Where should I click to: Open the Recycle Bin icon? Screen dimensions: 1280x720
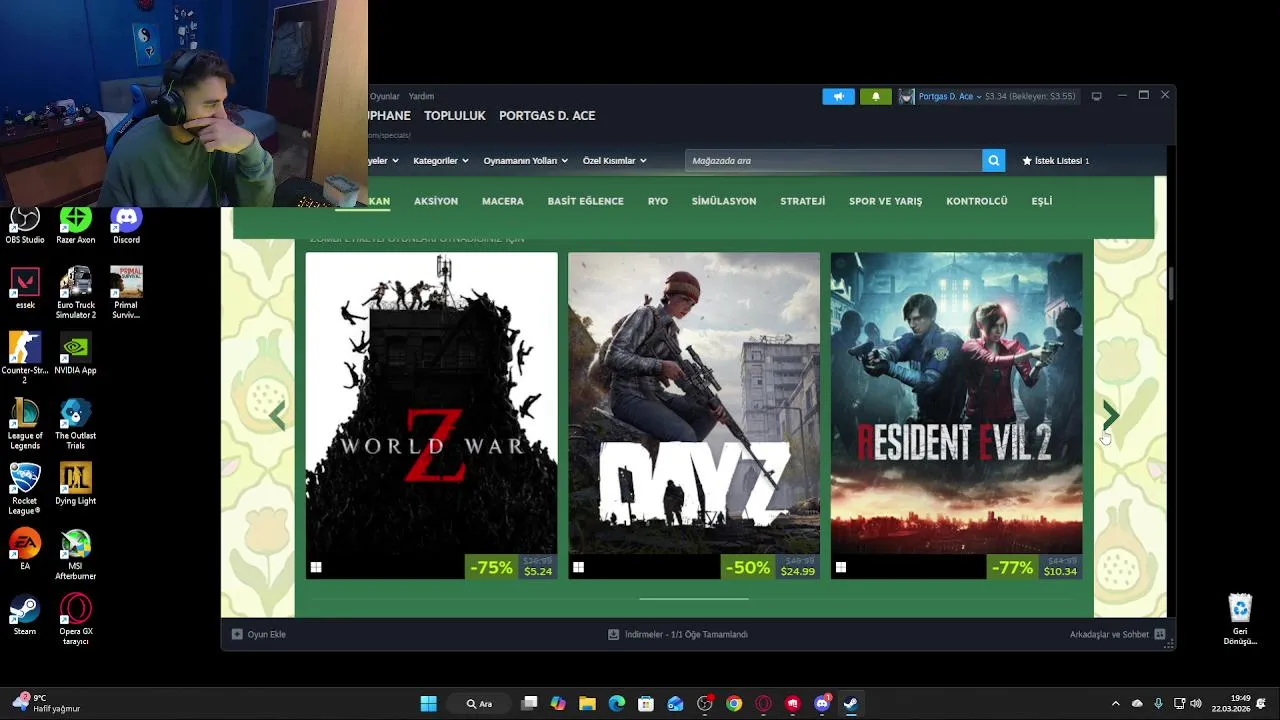click(1240, 619)
